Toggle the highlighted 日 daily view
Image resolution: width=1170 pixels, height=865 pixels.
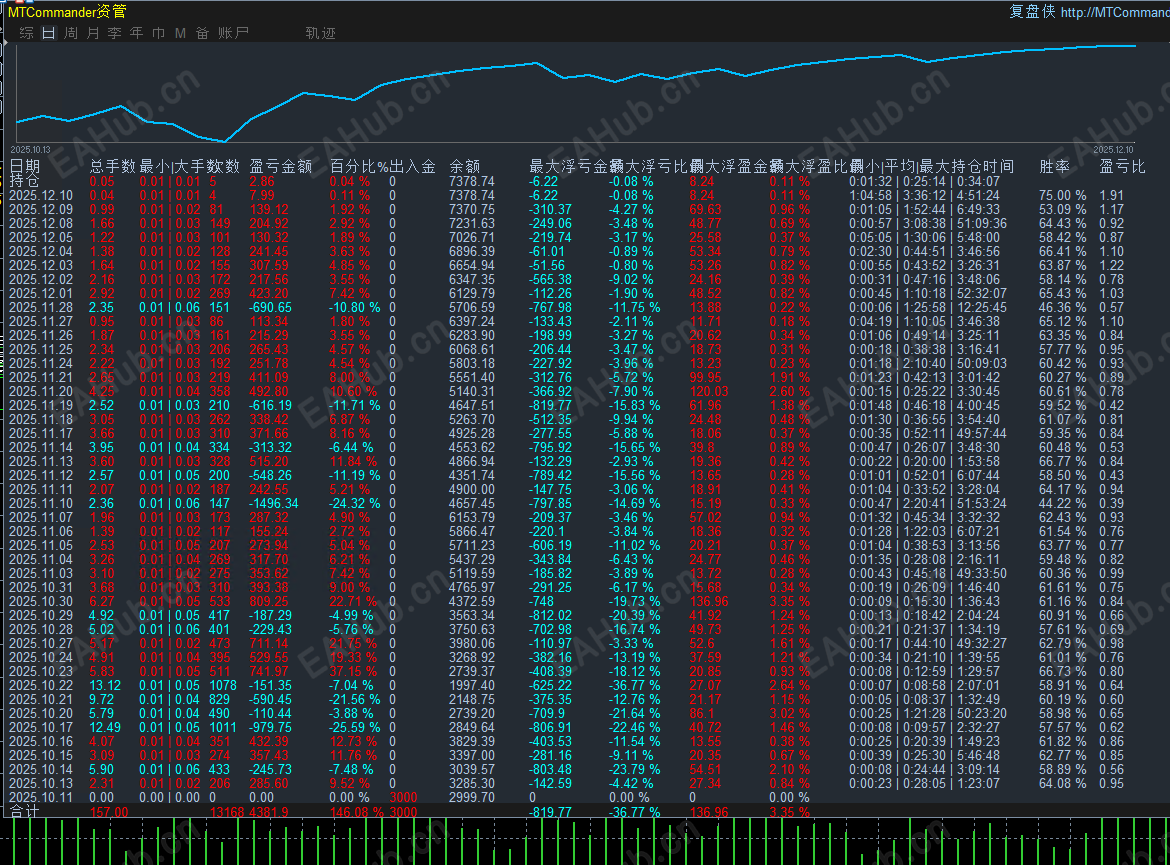tap(48, 32)
